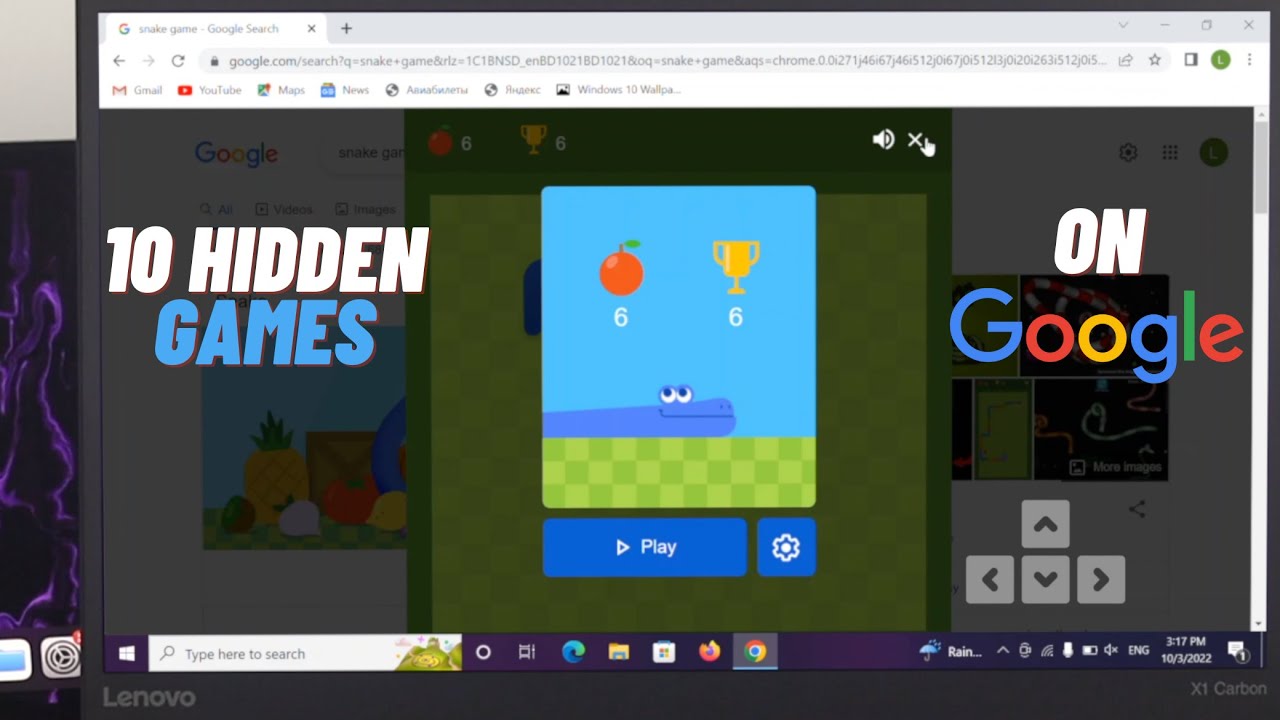Switch to the Images results tab

(x=366, y=209)
